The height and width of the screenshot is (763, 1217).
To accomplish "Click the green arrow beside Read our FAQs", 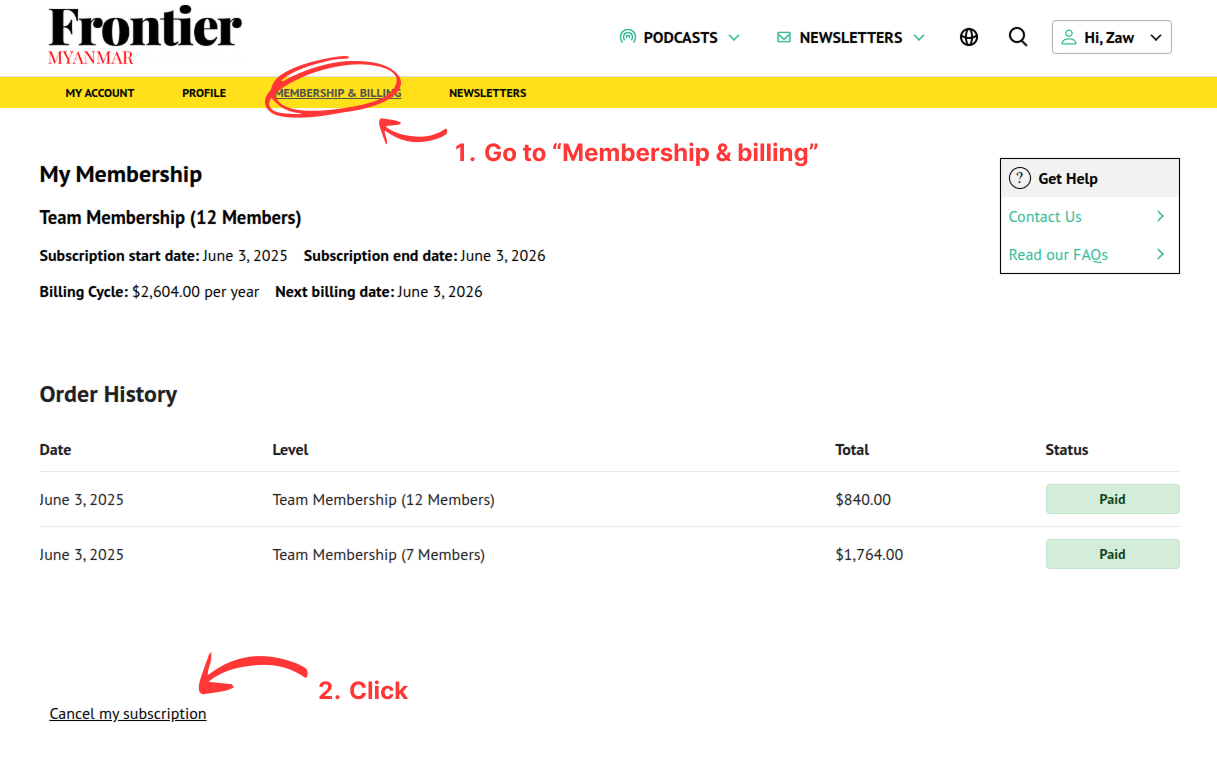I will [x=1160, y=254].
